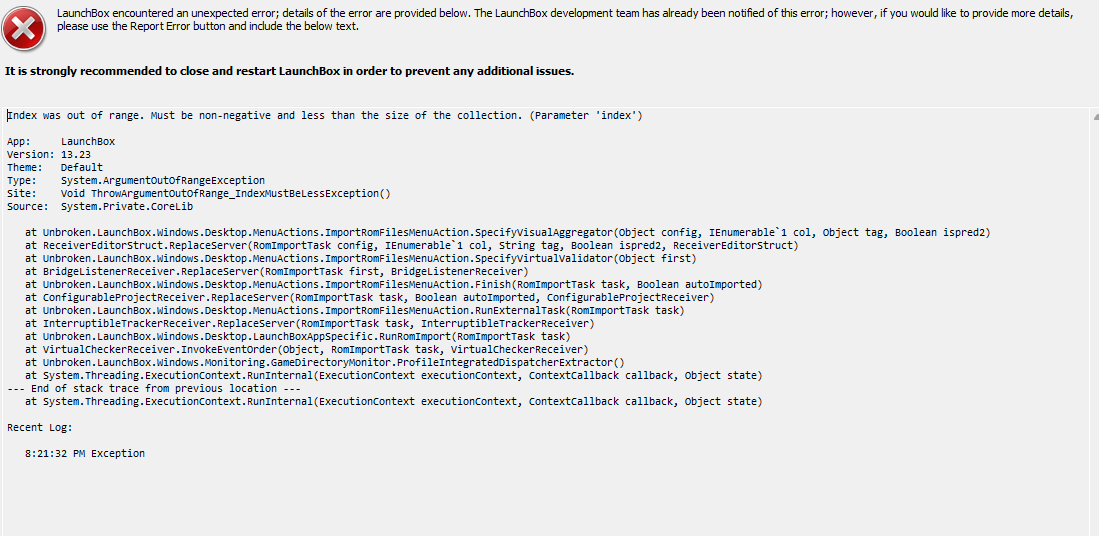Click the 'Theme: Default' line
The height and width of the screenshot is (536, 1099).
(55, 167)
